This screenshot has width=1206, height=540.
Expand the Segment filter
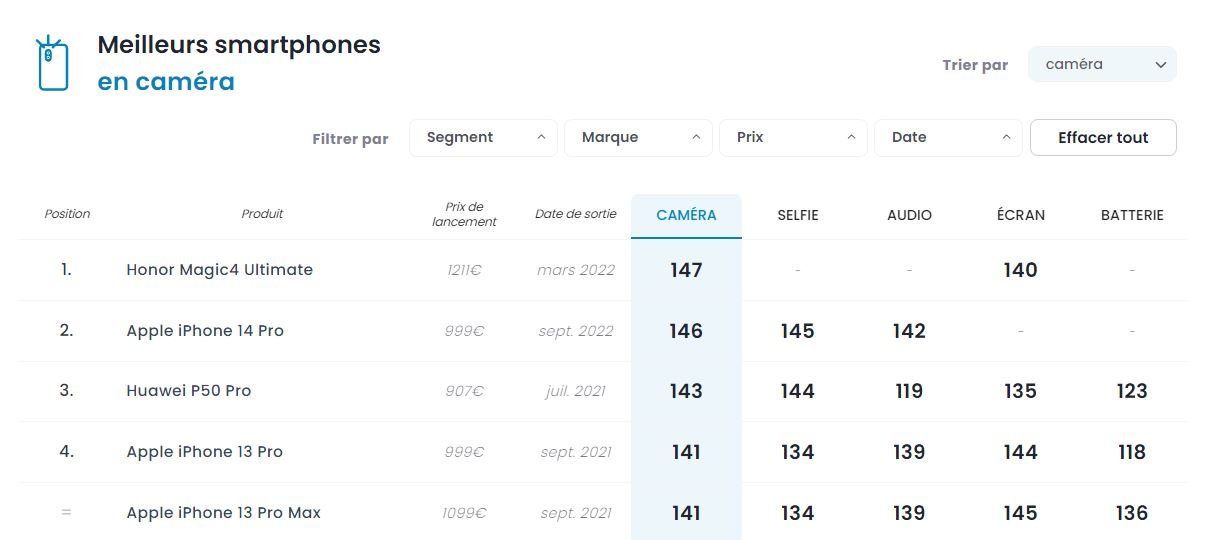coord(483,138)
